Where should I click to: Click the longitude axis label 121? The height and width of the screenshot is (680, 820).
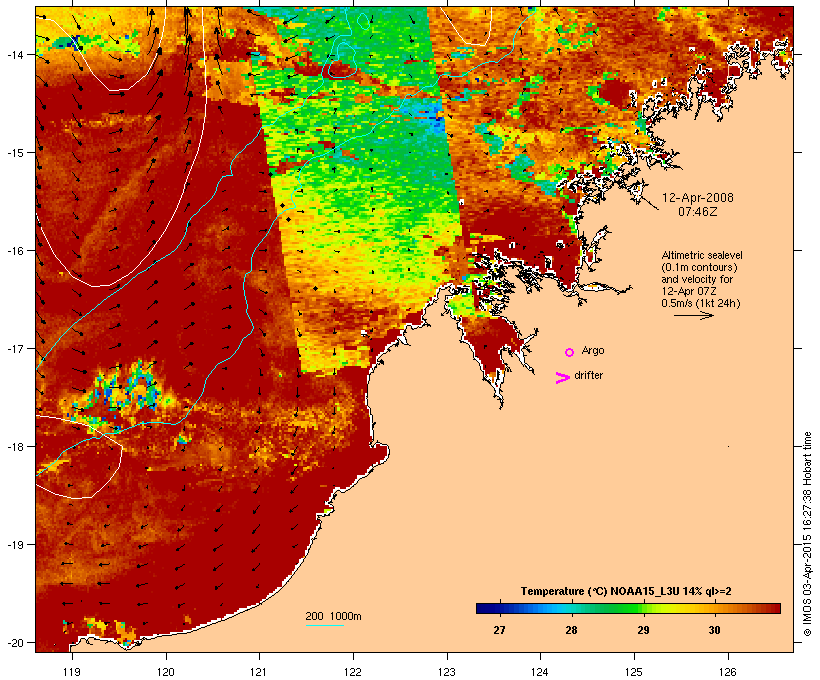coord(259,672)
